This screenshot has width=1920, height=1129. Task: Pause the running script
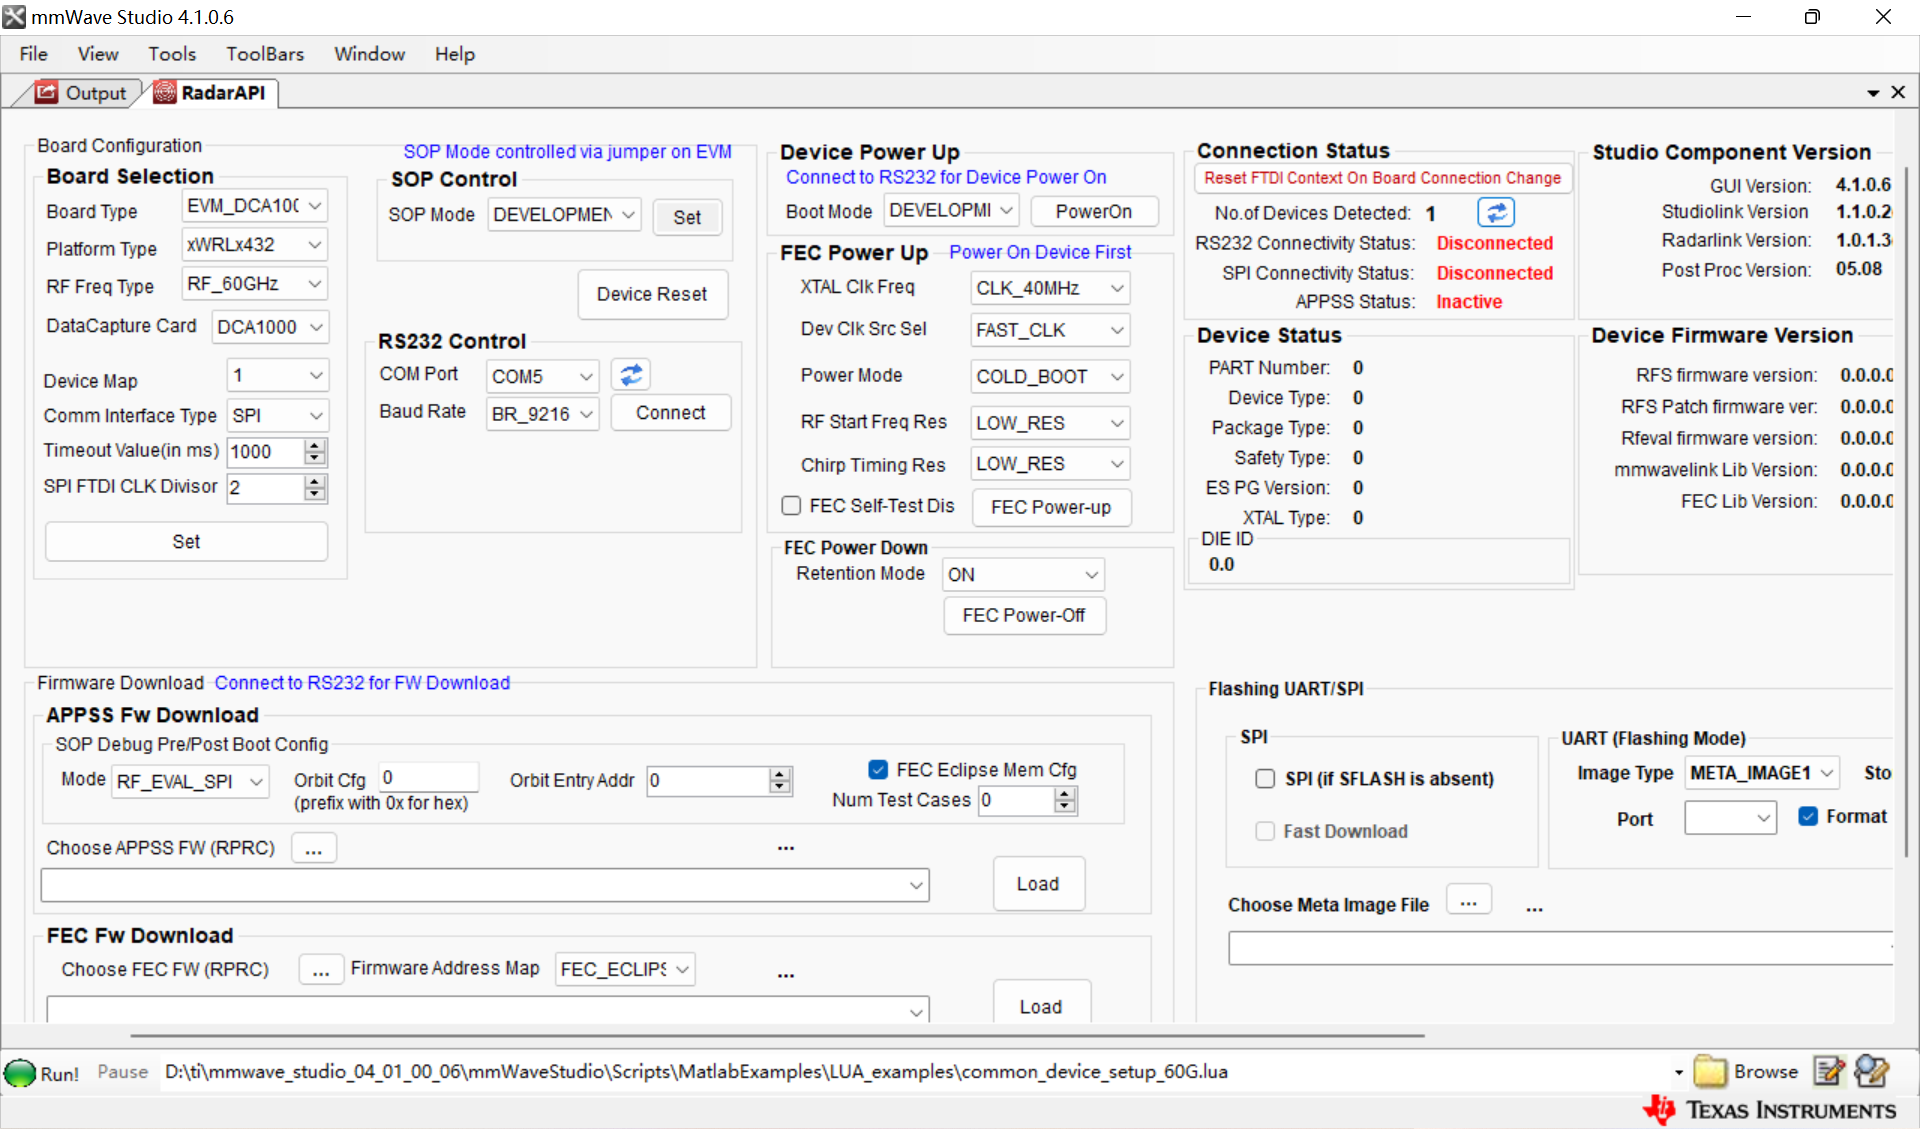(123, 1072)
